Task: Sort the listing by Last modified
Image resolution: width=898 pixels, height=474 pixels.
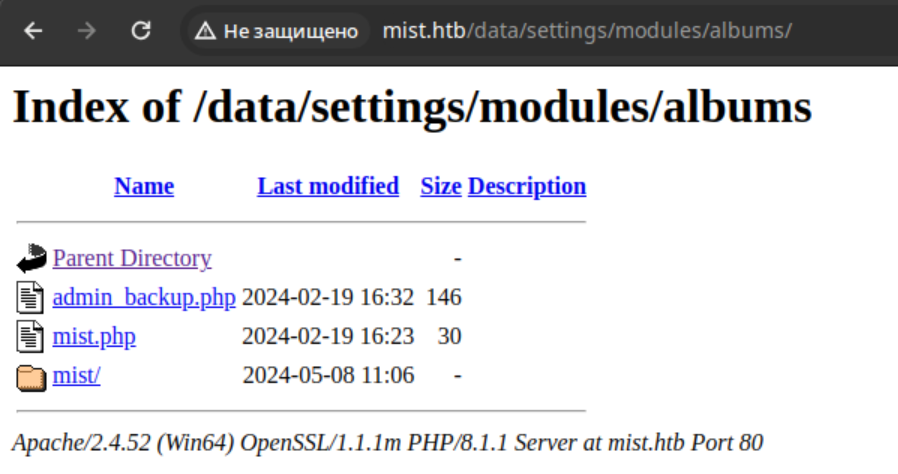Action: pyautogui.click(x=328, y=186)
